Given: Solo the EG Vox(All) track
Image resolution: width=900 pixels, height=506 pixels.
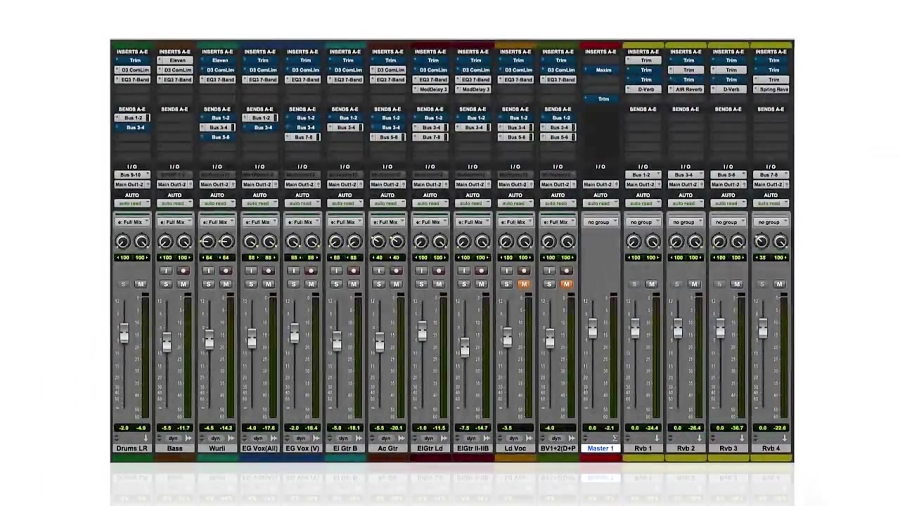Looking at the screenshot, I should coord(251,284).
